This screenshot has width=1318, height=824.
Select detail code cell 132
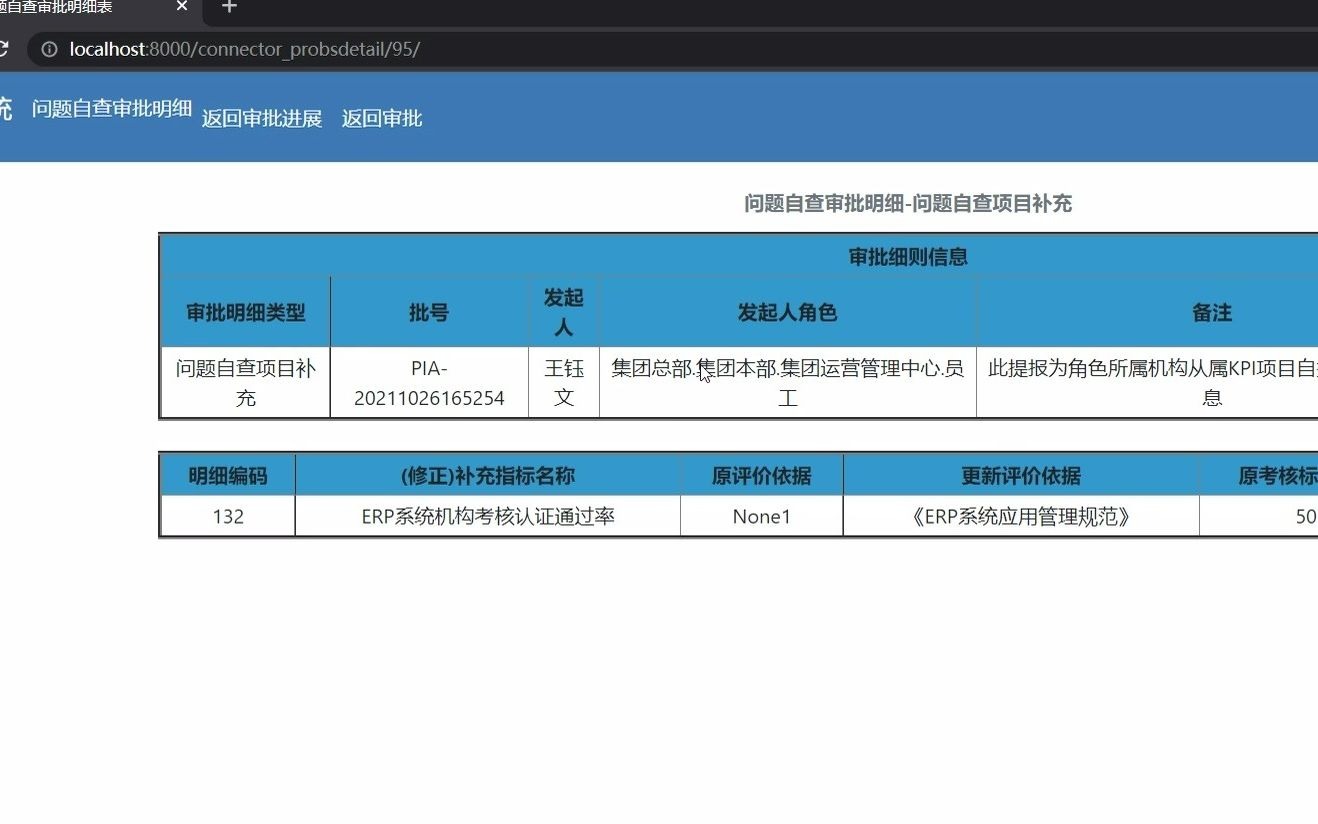(228, 517)
